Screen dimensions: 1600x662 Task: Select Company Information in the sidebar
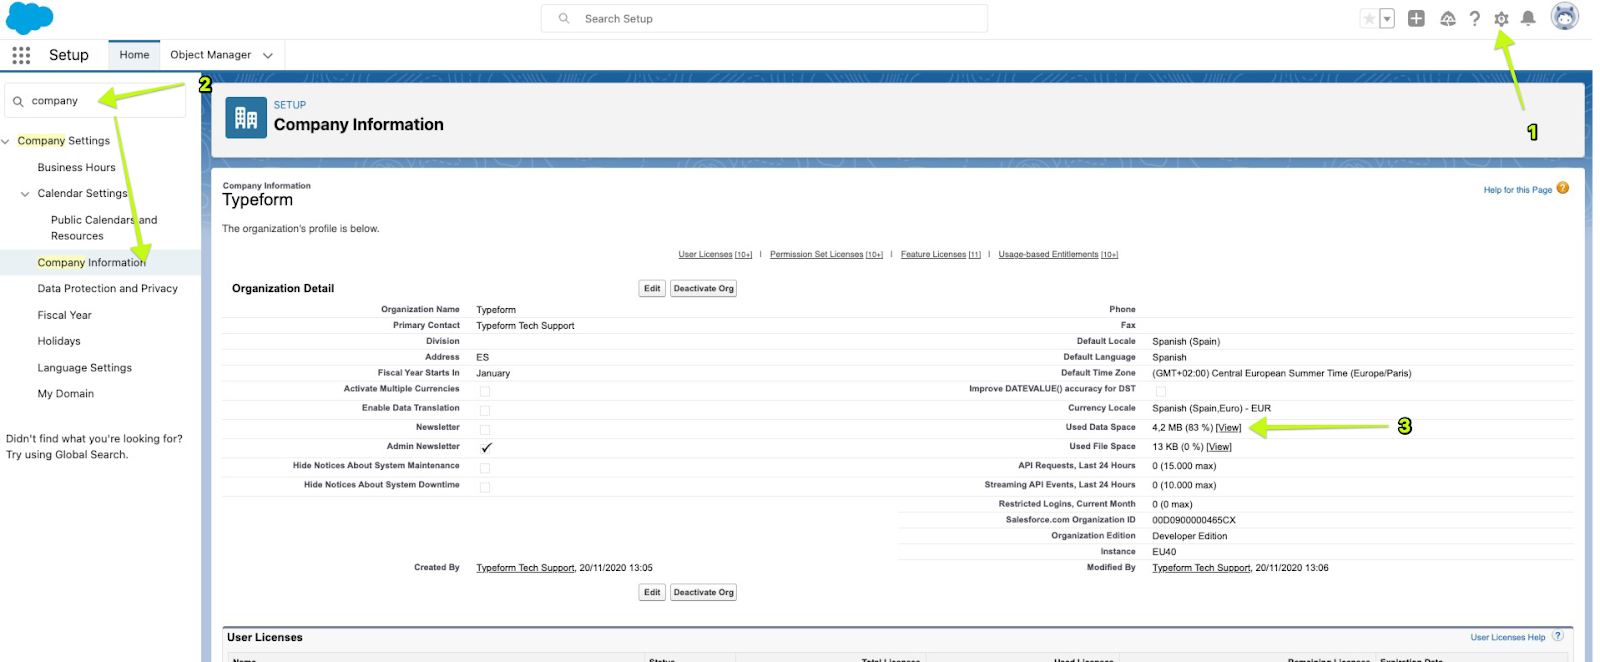click(x=92, y=263)
